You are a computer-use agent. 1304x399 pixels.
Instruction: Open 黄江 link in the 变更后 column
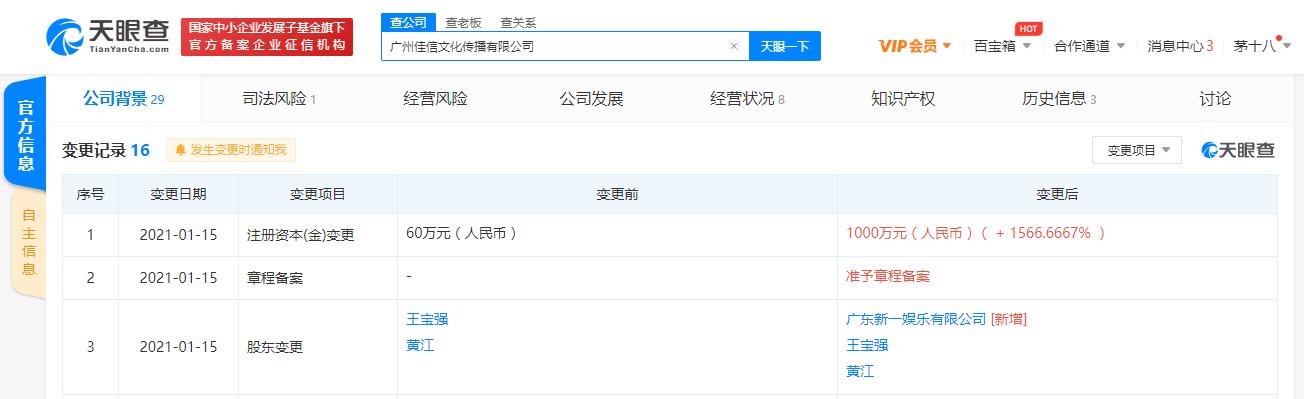click(x=860, y=371)
